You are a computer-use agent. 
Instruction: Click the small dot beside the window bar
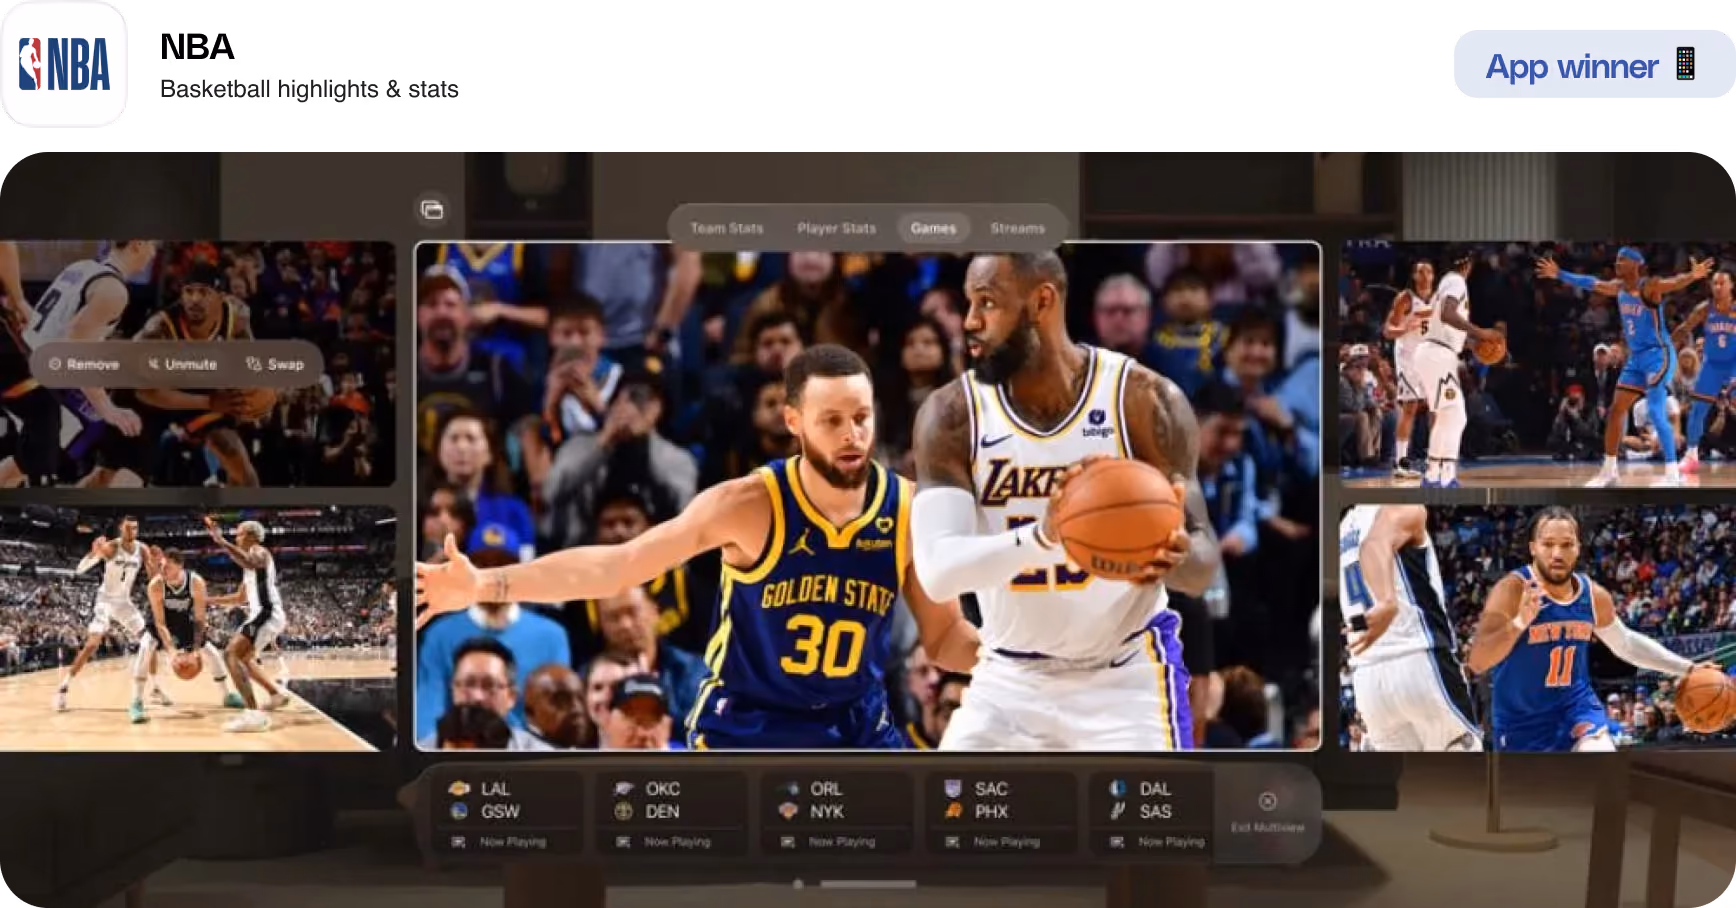coord(798,884)
